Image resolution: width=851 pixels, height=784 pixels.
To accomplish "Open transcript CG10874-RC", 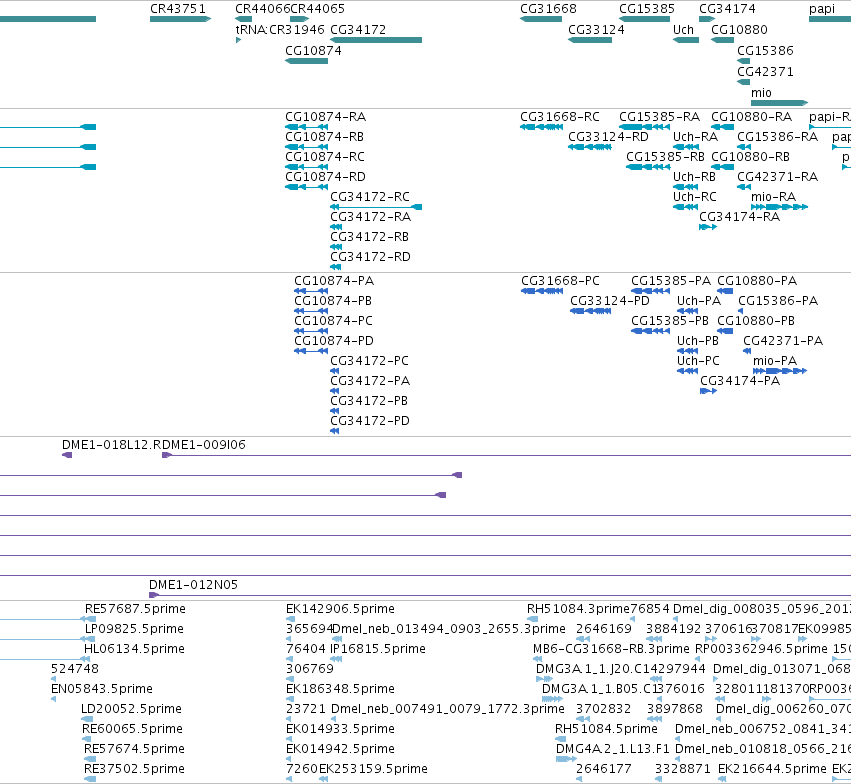I will point(307,167).
